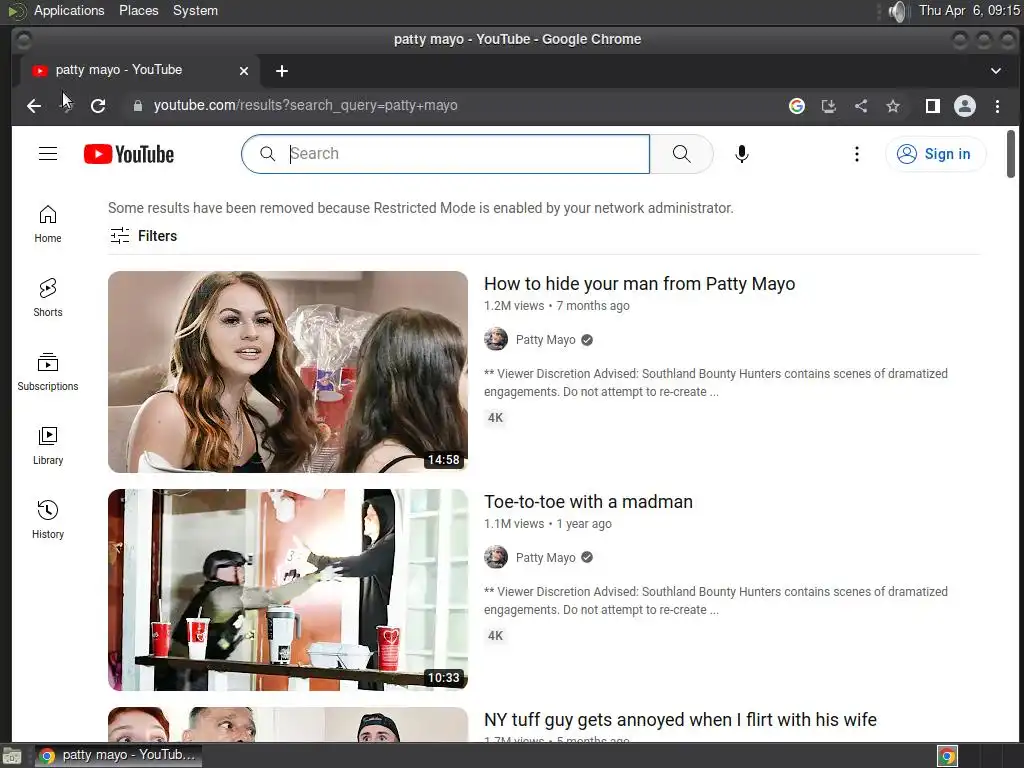Click the Restricted Mode notice text
The height and width of the screenshot is (768, 1024).
421,208
